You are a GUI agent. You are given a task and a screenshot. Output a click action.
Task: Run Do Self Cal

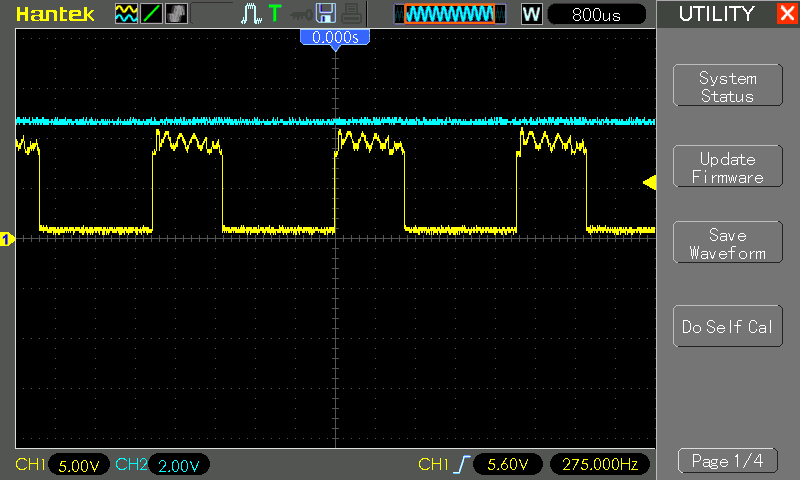[x=727, y=327]
